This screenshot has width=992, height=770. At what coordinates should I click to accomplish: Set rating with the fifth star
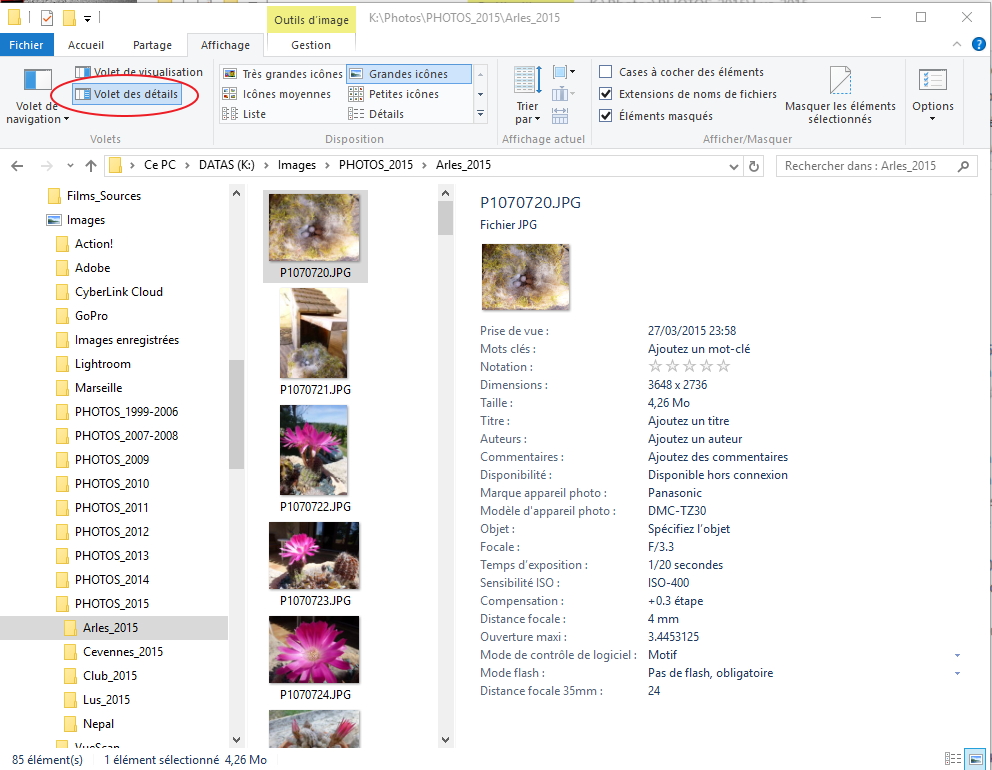pos(724,367)
